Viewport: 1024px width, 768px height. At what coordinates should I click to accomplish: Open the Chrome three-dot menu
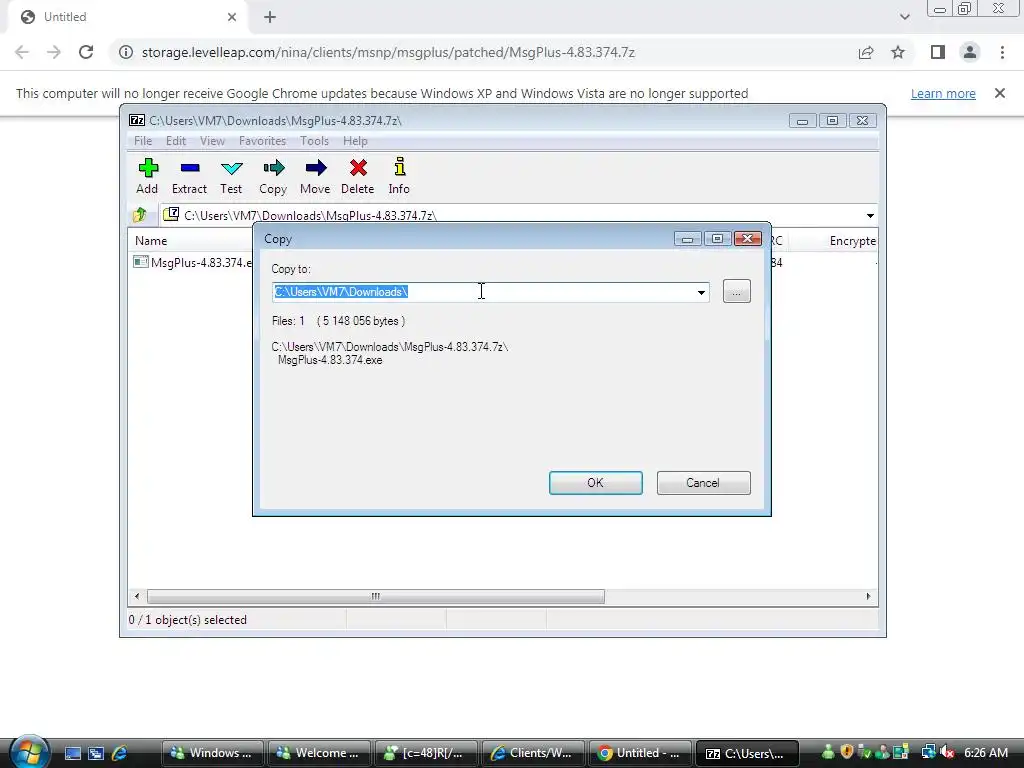(x=1002, y=52)
